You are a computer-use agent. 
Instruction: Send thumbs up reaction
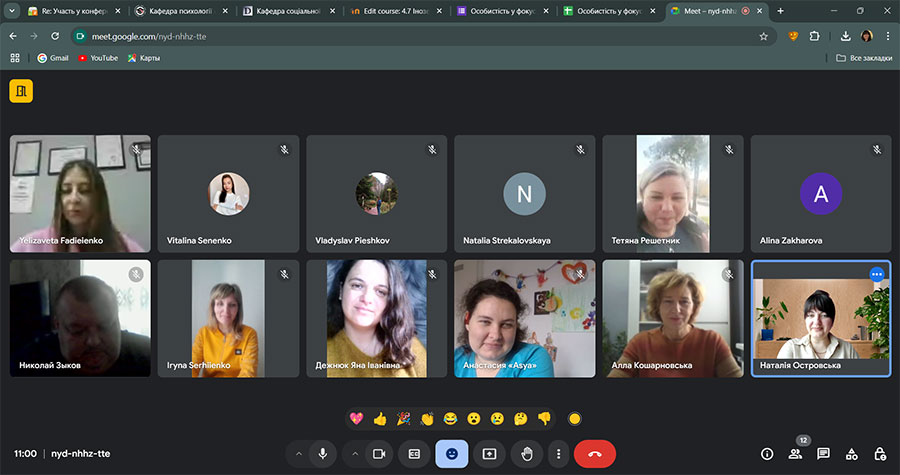coord(380,419)
